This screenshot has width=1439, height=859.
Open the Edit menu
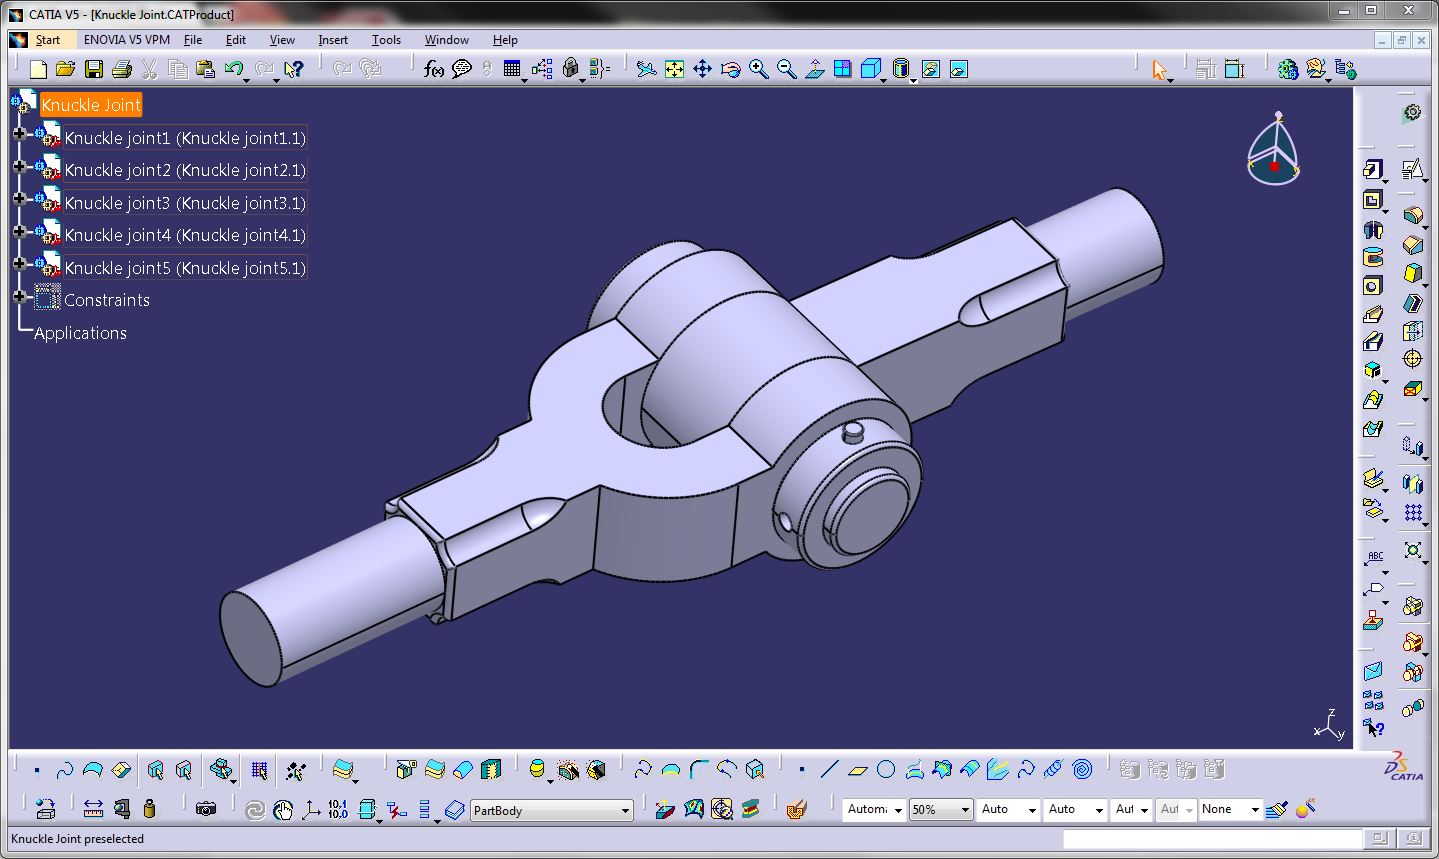coord(235,40)
